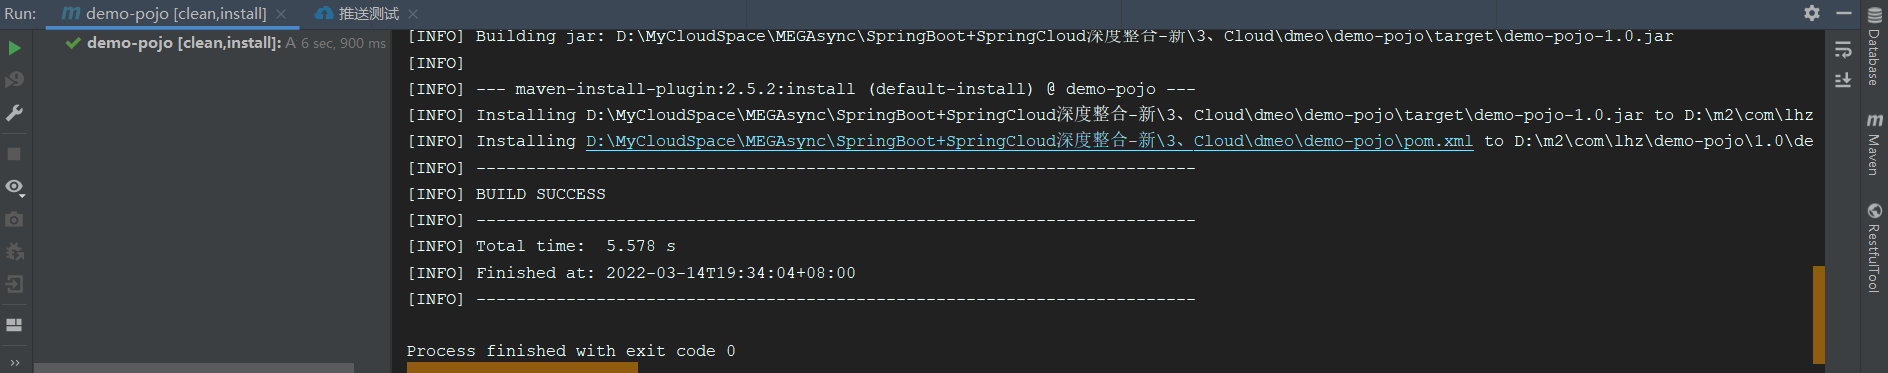Screen dimensions: 1888x373
Task: Click scroll to end icon
Action: coord(1843,79)
